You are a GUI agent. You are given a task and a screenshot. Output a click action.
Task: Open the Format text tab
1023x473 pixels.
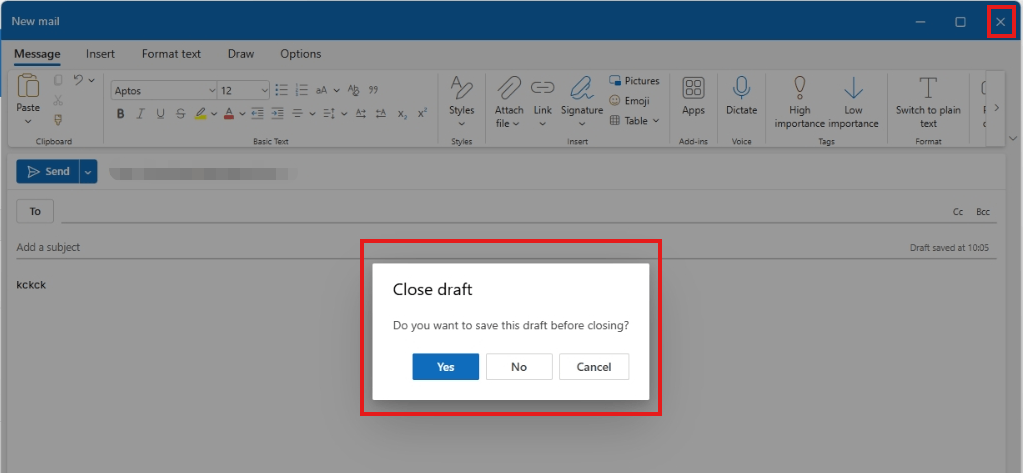[171, 54]
